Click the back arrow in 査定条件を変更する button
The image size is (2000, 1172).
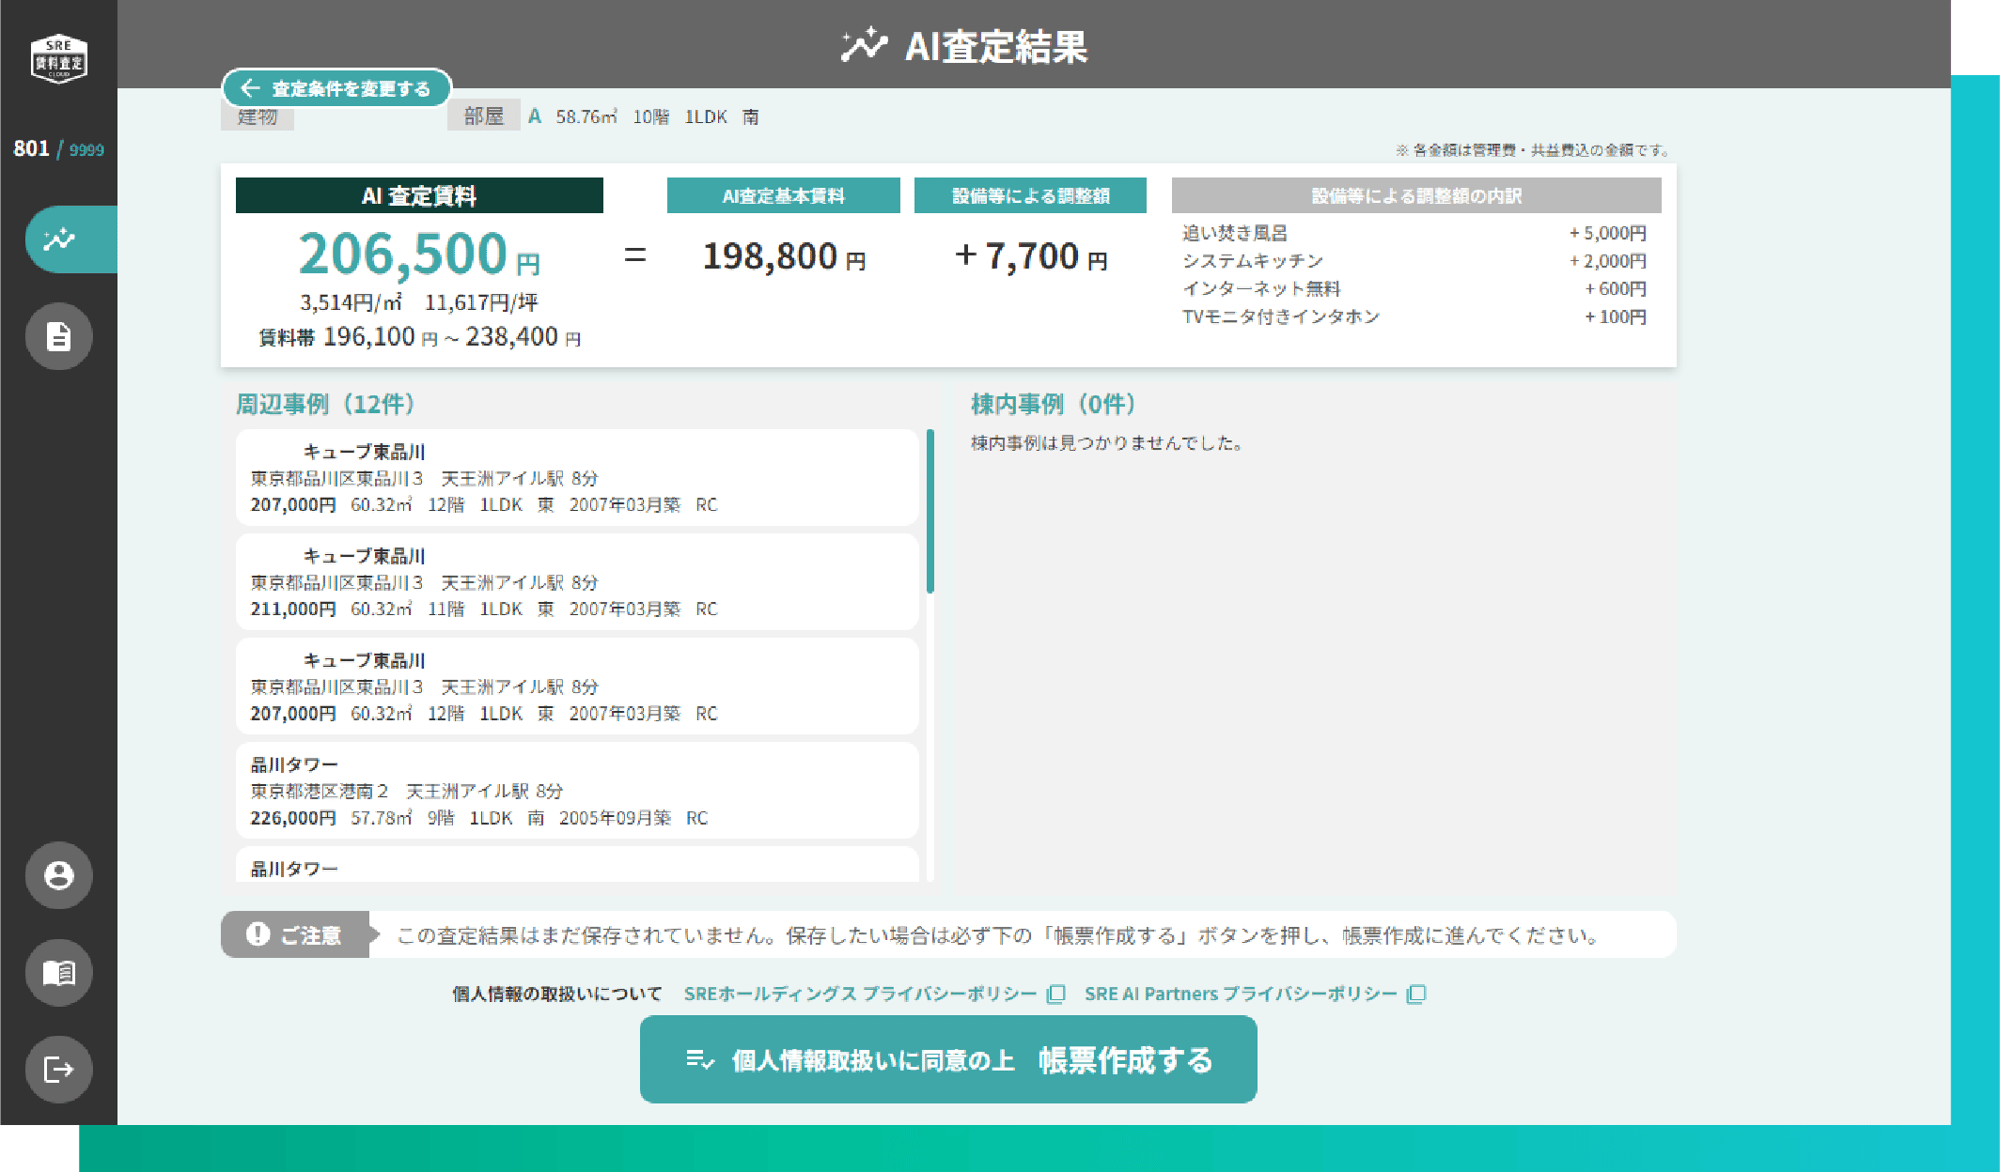coord(250,87)
